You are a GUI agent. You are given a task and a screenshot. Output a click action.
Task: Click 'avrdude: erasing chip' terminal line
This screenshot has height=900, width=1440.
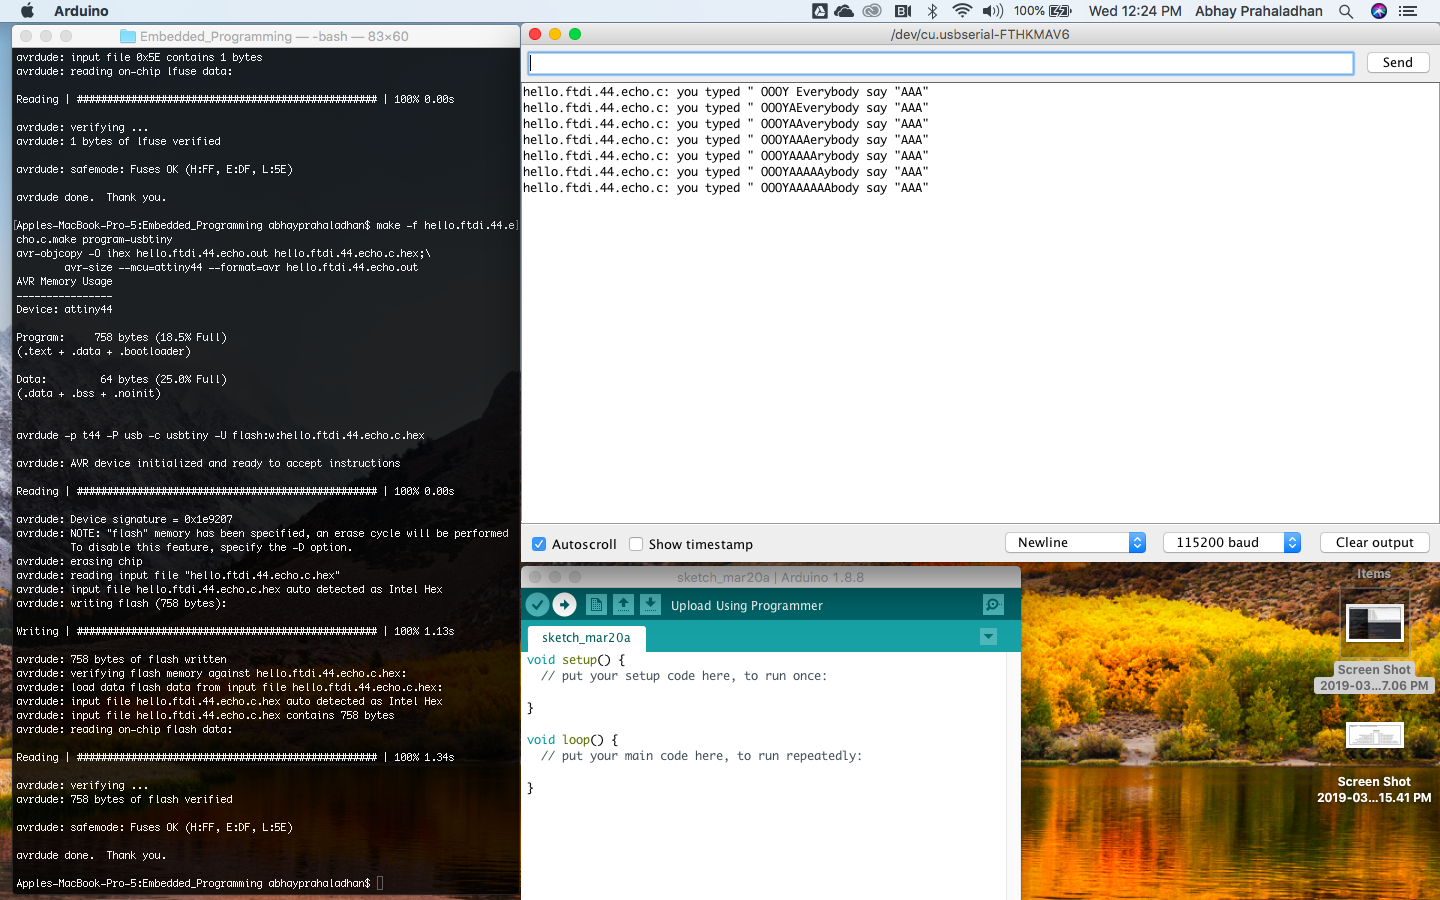point(79,561)
